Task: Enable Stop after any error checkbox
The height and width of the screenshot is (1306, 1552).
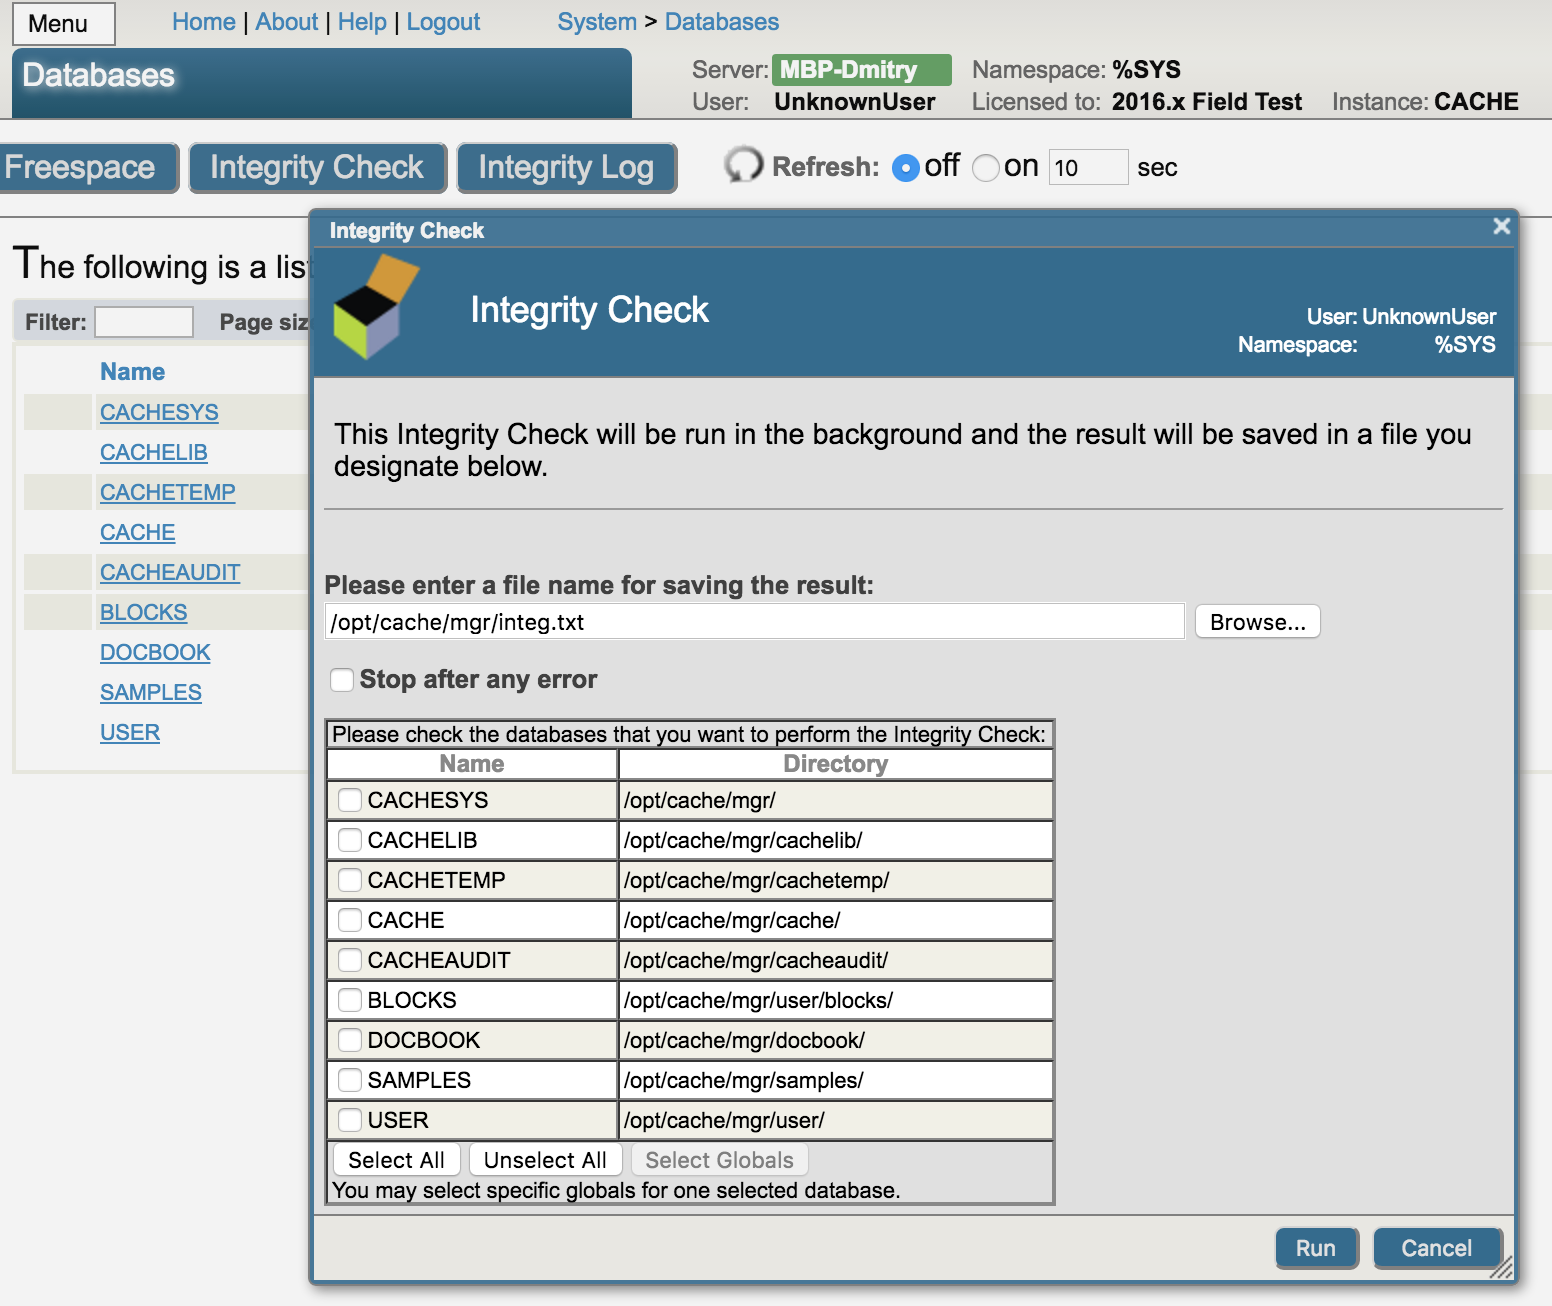Action: tap(342, 680)
